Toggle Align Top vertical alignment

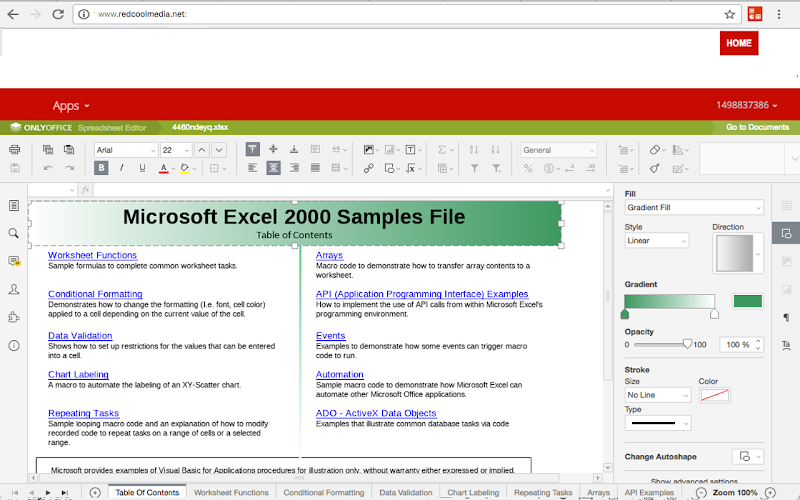pos(253,149)
